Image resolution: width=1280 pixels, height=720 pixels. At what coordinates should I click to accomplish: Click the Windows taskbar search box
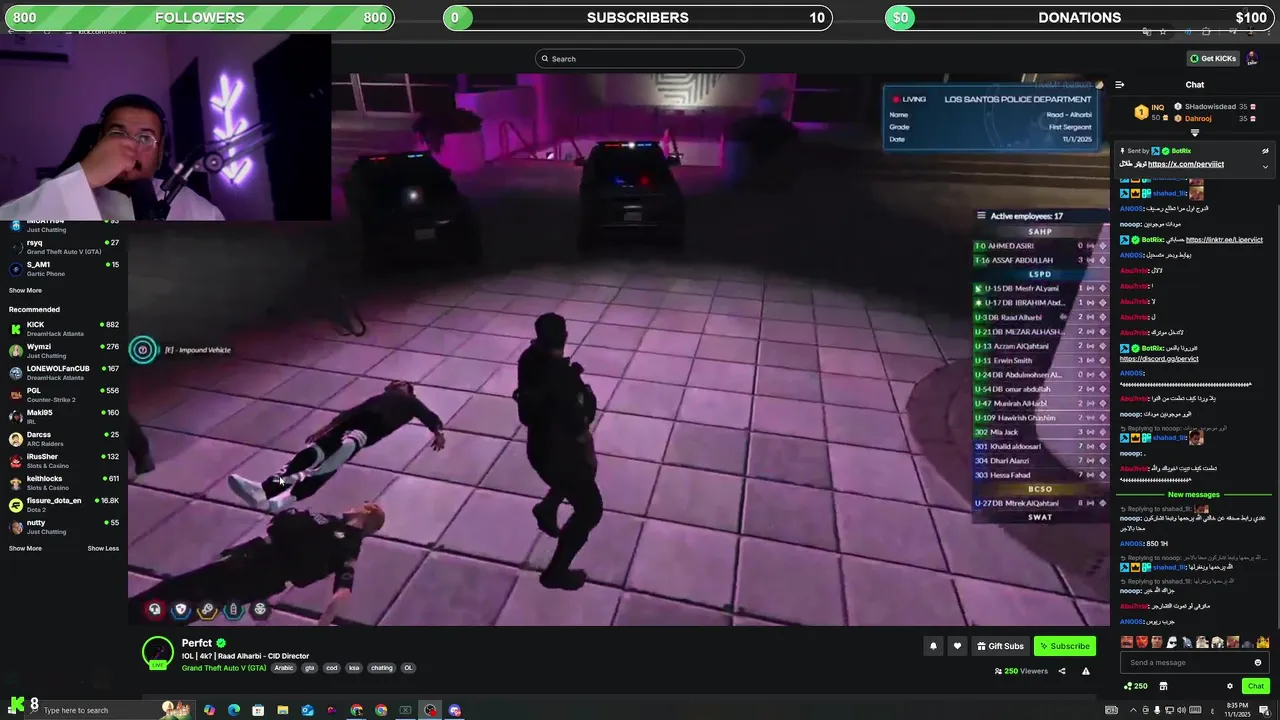(109, 710)
